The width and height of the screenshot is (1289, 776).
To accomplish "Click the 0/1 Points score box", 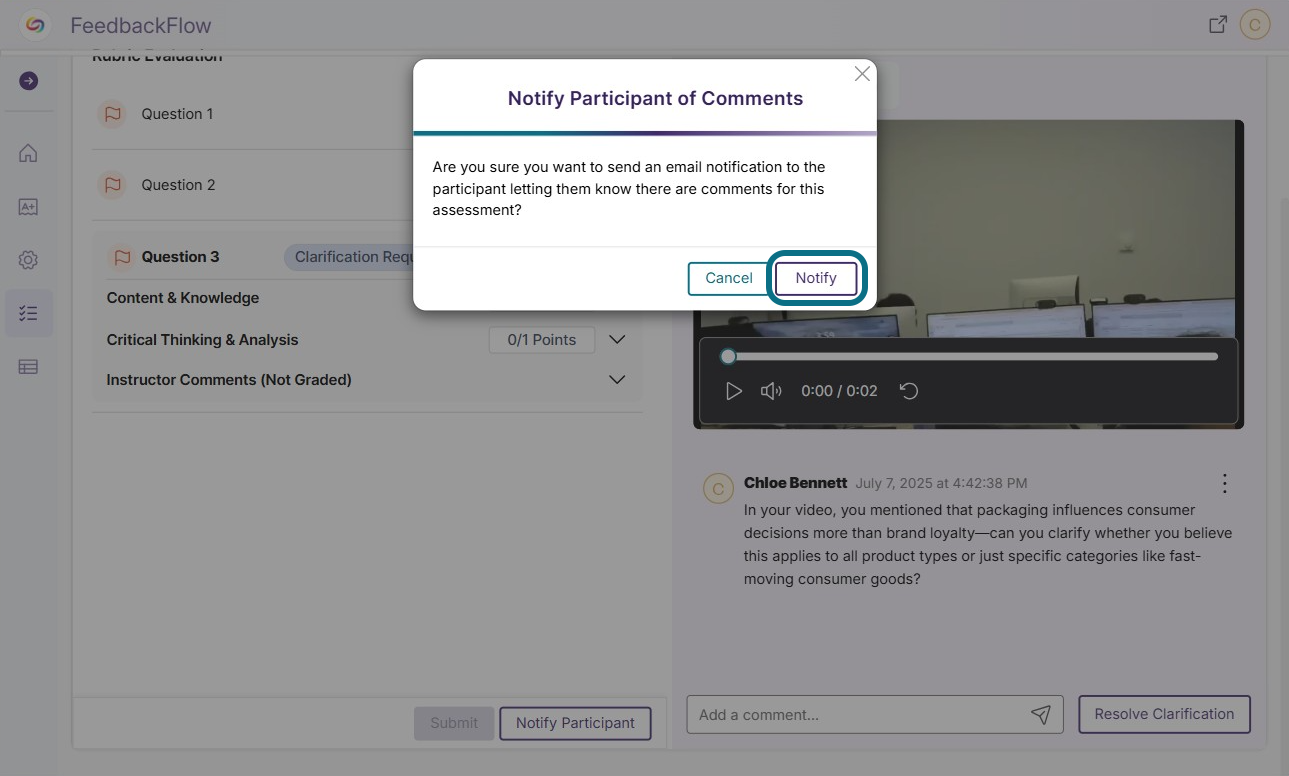I will point(542,340).
